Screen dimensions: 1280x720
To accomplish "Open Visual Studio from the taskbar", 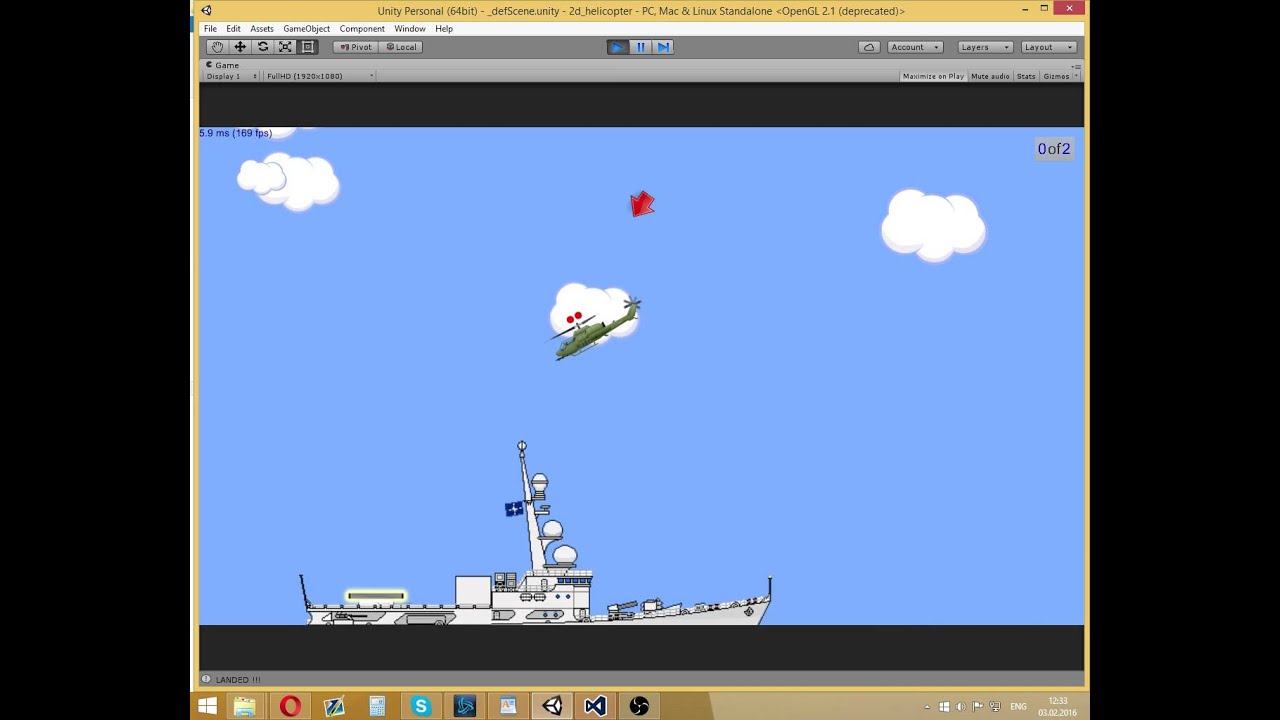I will [594, 706].
